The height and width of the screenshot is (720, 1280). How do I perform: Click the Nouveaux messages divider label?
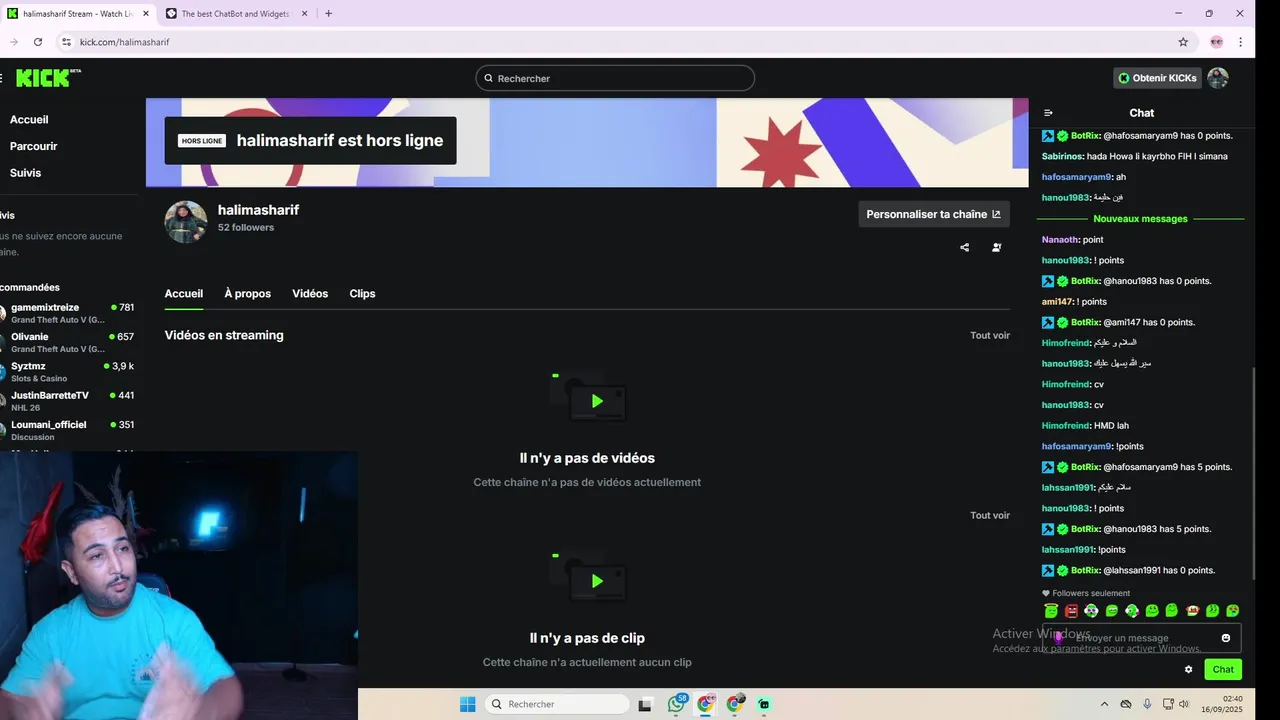click(x=1140, y=219)
